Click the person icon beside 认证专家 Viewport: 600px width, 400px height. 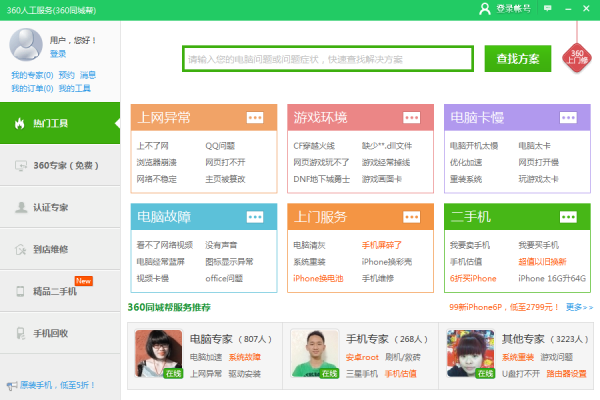(x=18, y=207)
